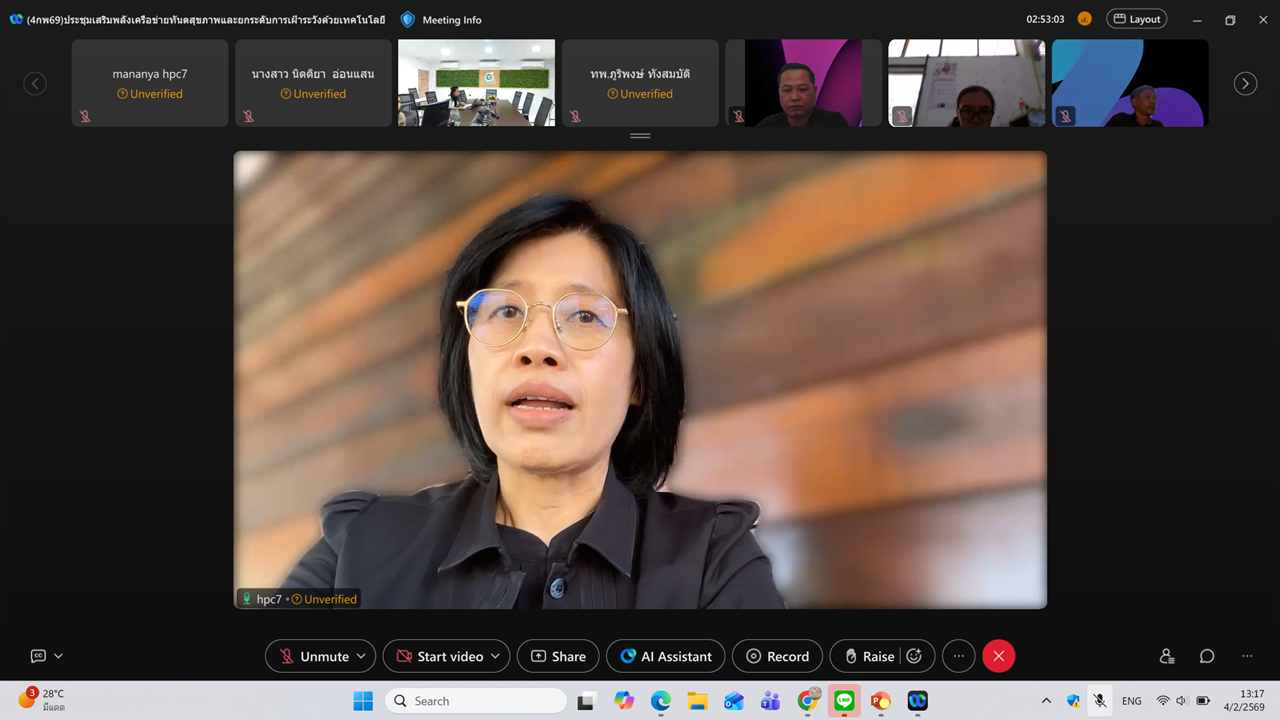Open audio options arrow beside Unmute
Image resolution: width=1280 pixels, height=720 pixels.
tap(361, 656)
